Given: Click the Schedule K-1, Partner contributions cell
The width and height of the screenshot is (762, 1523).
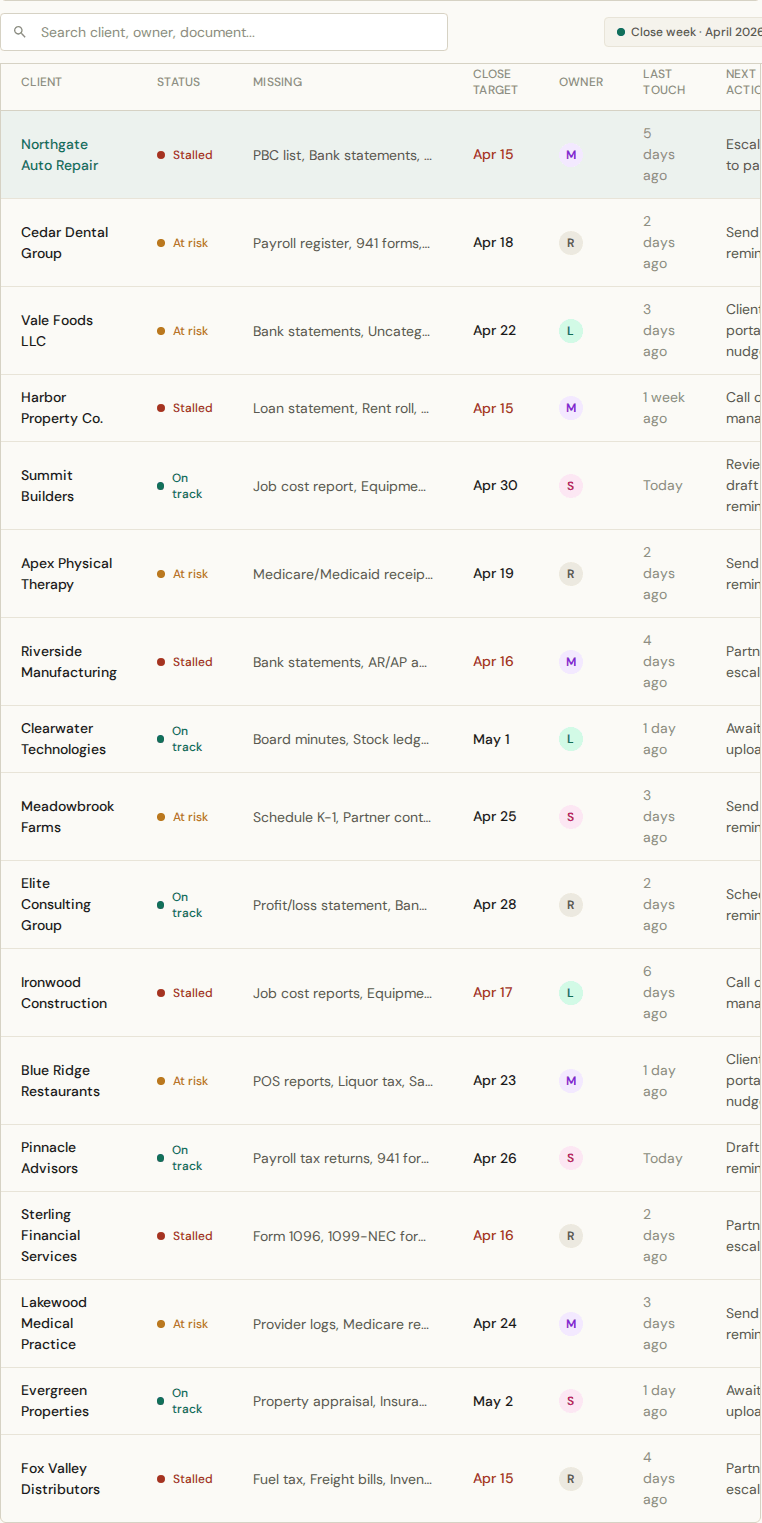Looking at the screenshot, I should (342, 817).
